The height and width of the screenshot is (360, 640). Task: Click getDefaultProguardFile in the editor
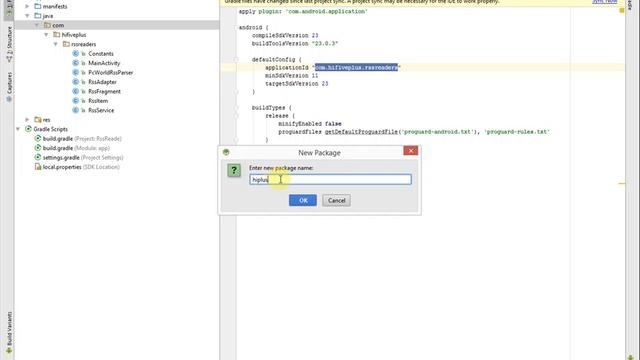point(361,132)
